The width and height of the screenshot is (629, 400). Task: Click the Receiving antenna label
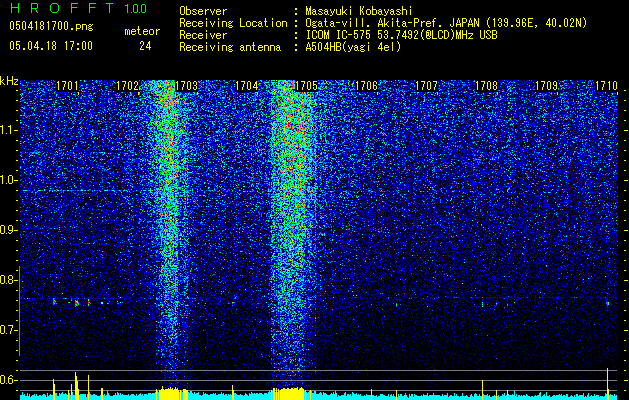(230, 47)
